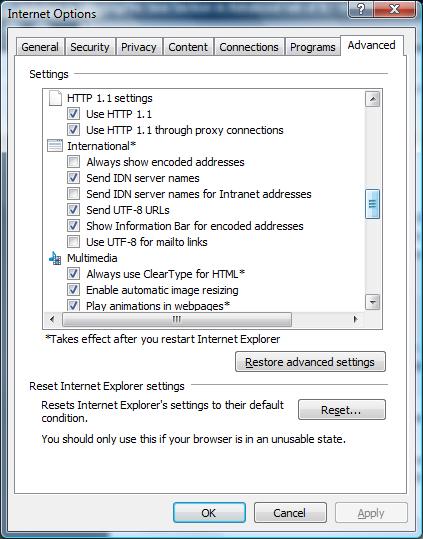Check Use UTF-8 for mailto links
The image size is (423, 539).
74,242
